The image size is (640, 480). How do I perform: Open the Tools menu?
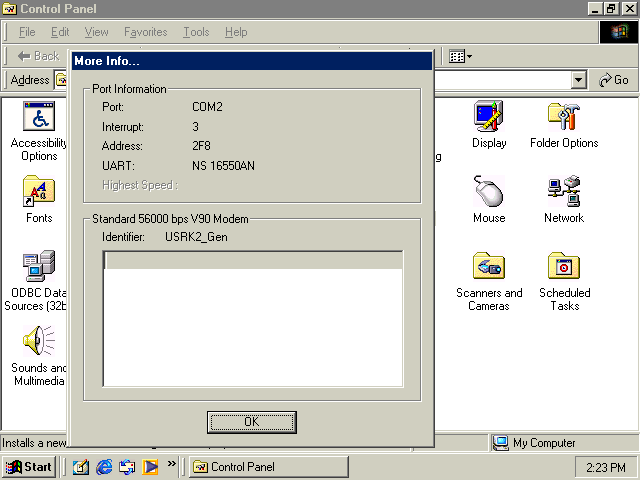coord(196,32)
